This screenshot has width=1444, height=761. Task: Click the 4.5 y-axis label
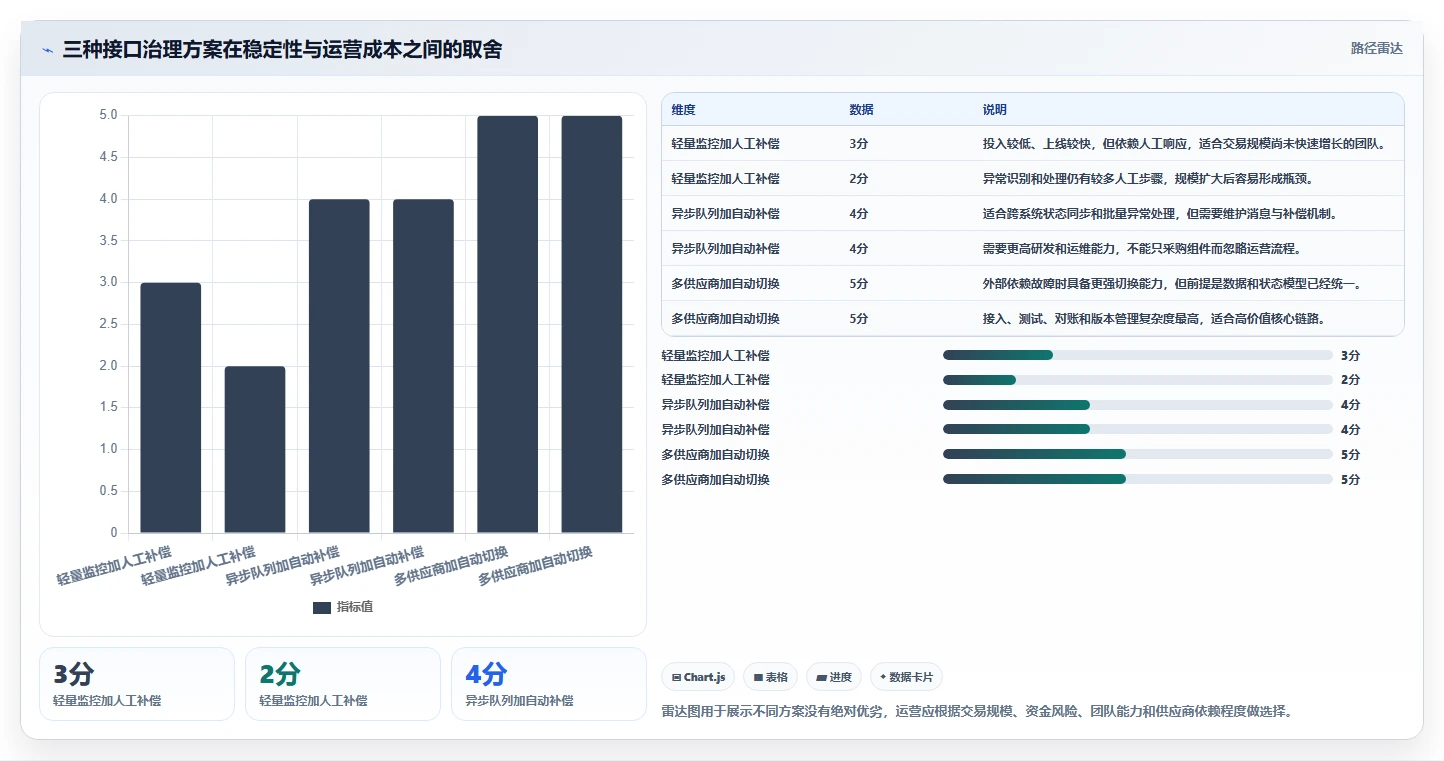(108, 157)
